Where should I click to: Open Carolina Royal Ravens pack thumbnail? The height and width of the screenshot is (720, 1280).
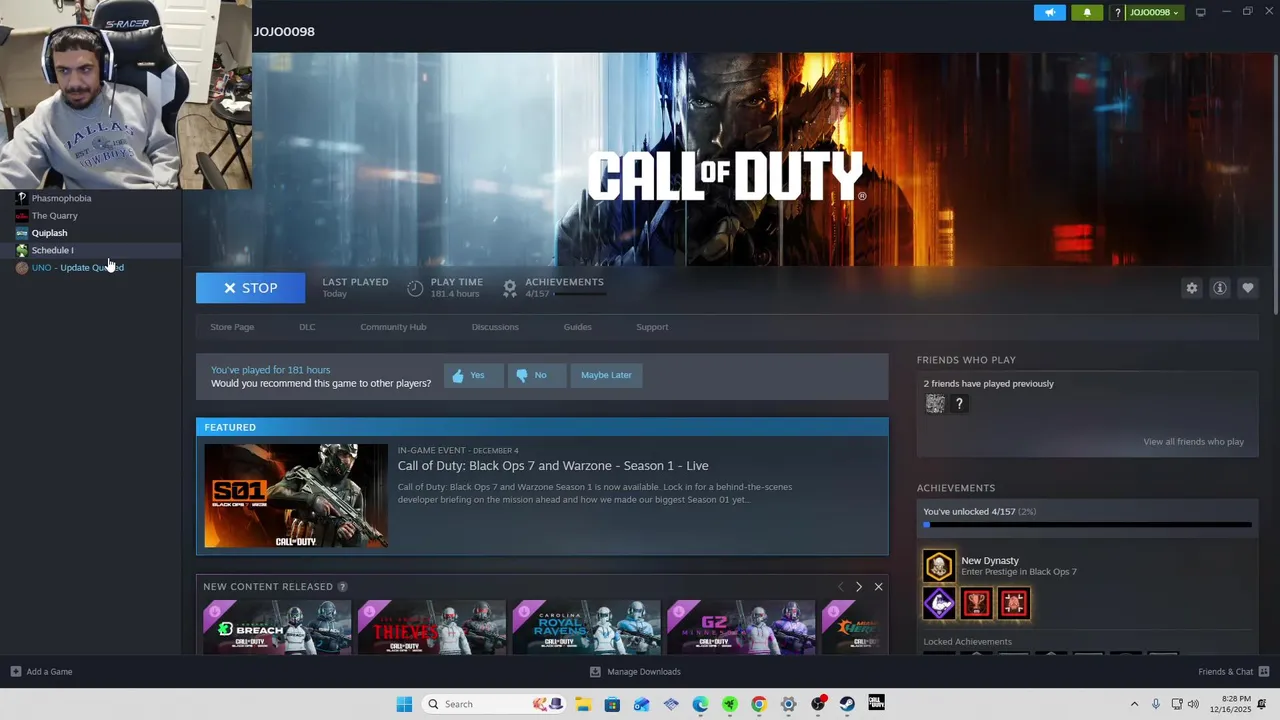pos(586,627)
